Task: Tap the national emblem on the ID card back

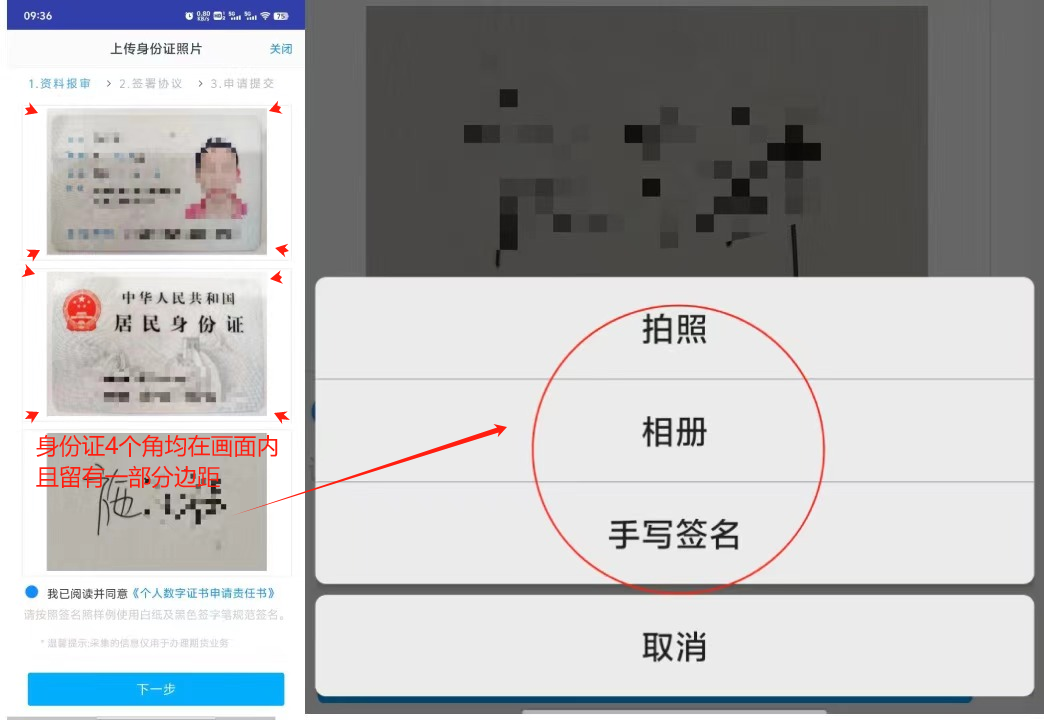Action: pyautogui.click(x=82, y=312)
